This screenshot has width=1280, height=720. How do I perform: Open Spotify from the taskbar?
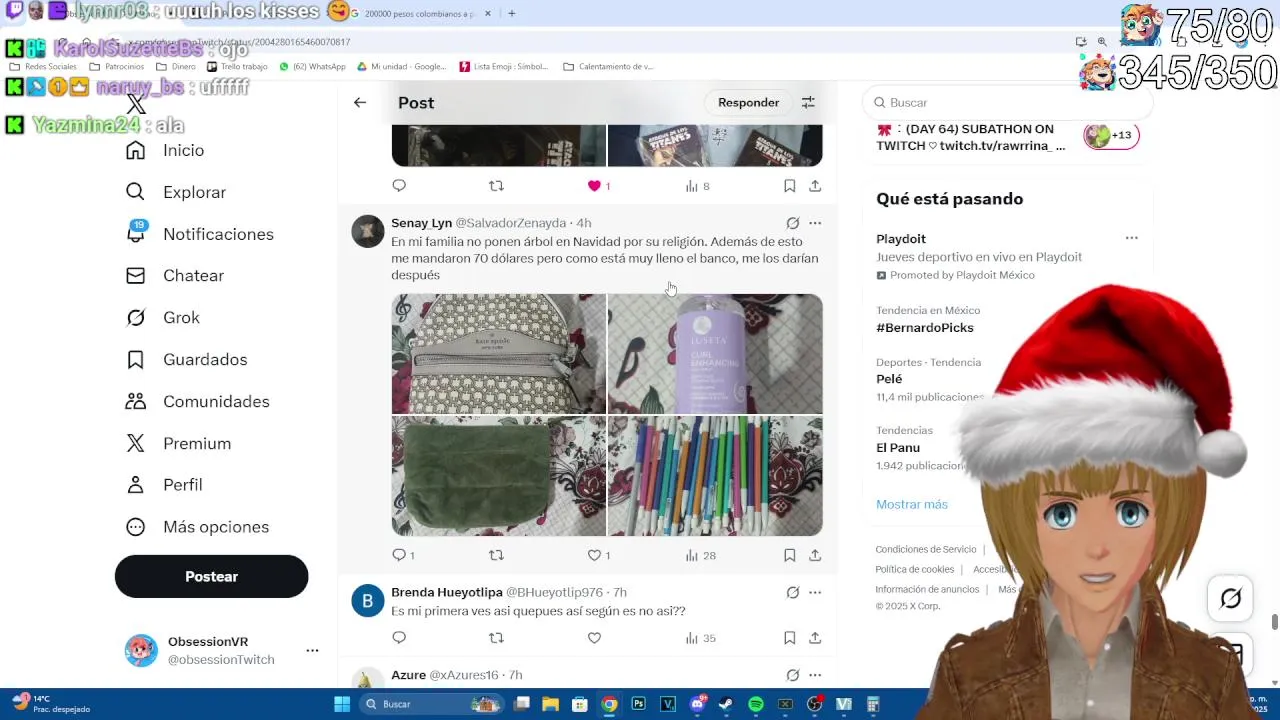tap(756, 704)
